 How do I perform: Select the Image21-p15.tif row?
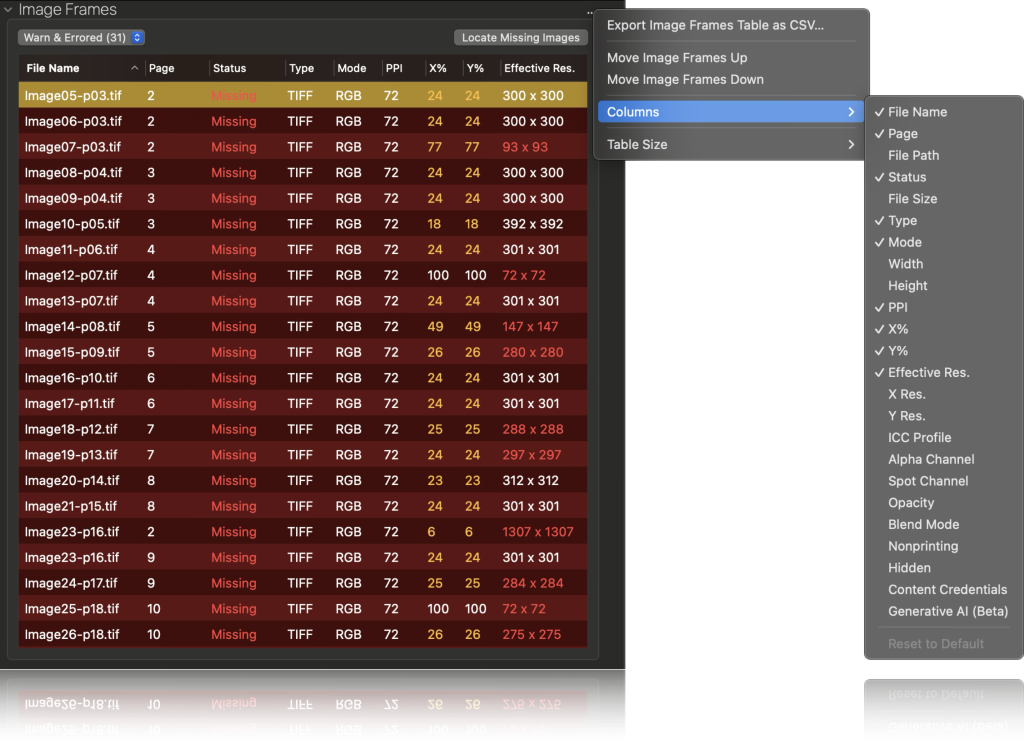point(302,506)
